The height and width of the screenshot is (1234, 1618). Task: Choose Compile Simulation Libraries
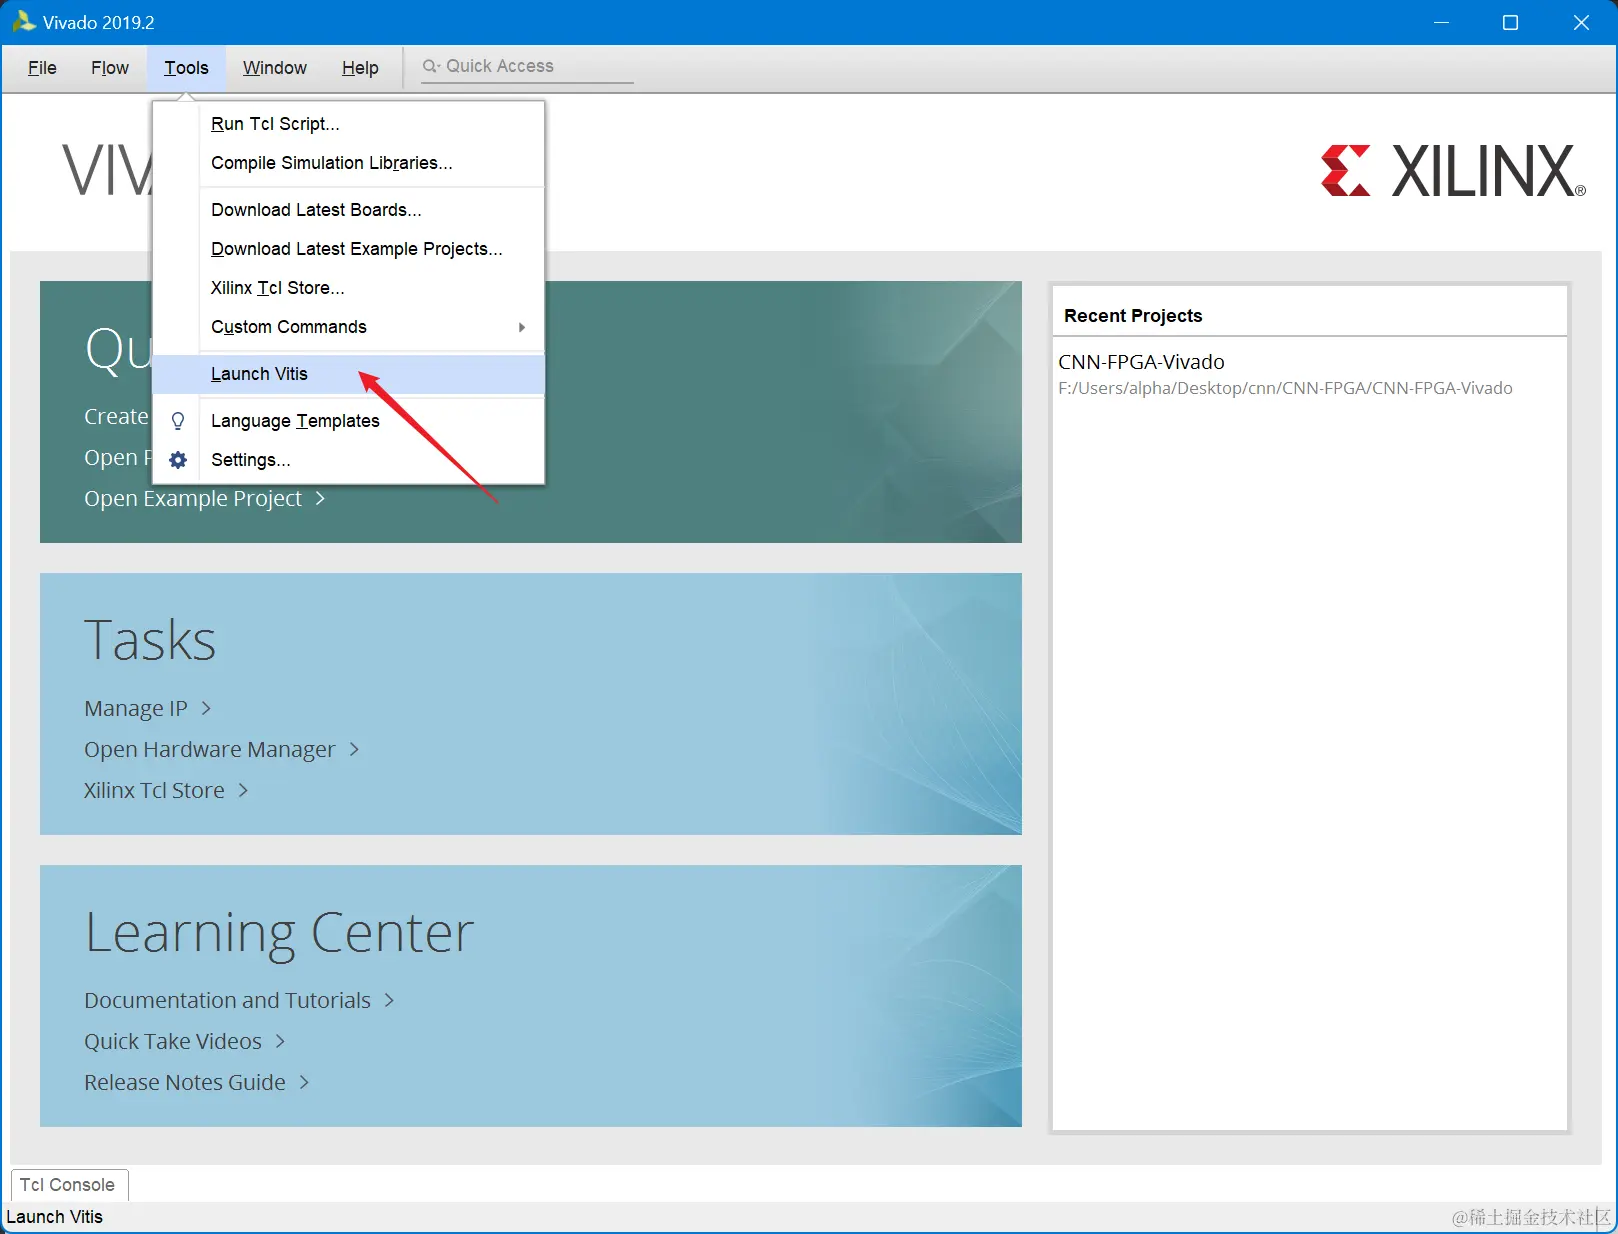point(349,163)
